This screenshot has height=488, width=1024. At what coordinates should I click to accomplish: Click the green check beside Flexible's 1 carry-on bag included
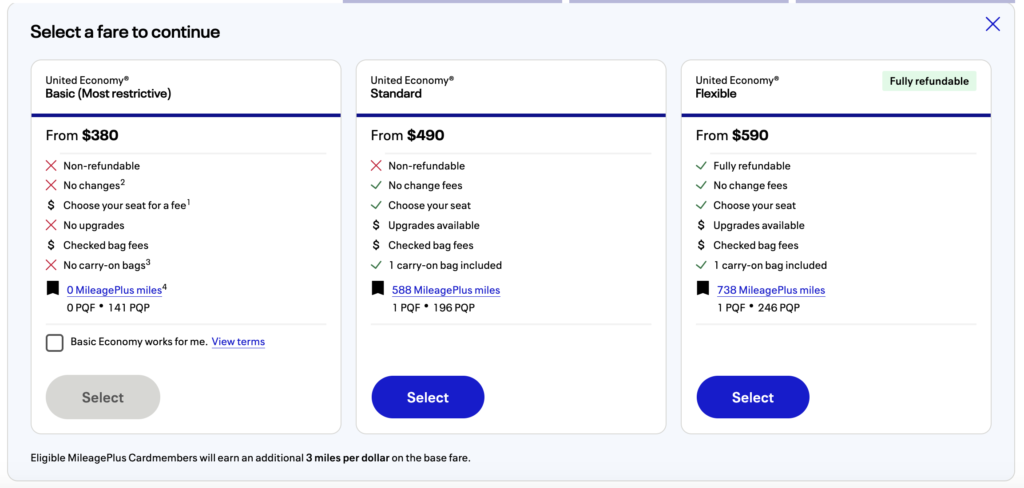click(x=701, y=265)
